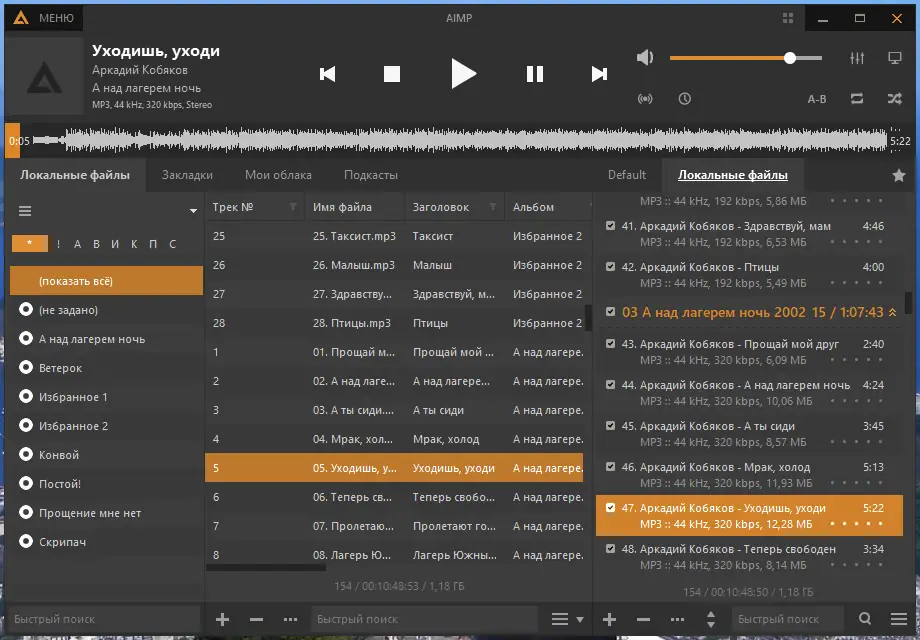This screenshot has width=920, height=640.
Task: Uncheck track 47 Уходишь, уходи
Action: point(610,508)
